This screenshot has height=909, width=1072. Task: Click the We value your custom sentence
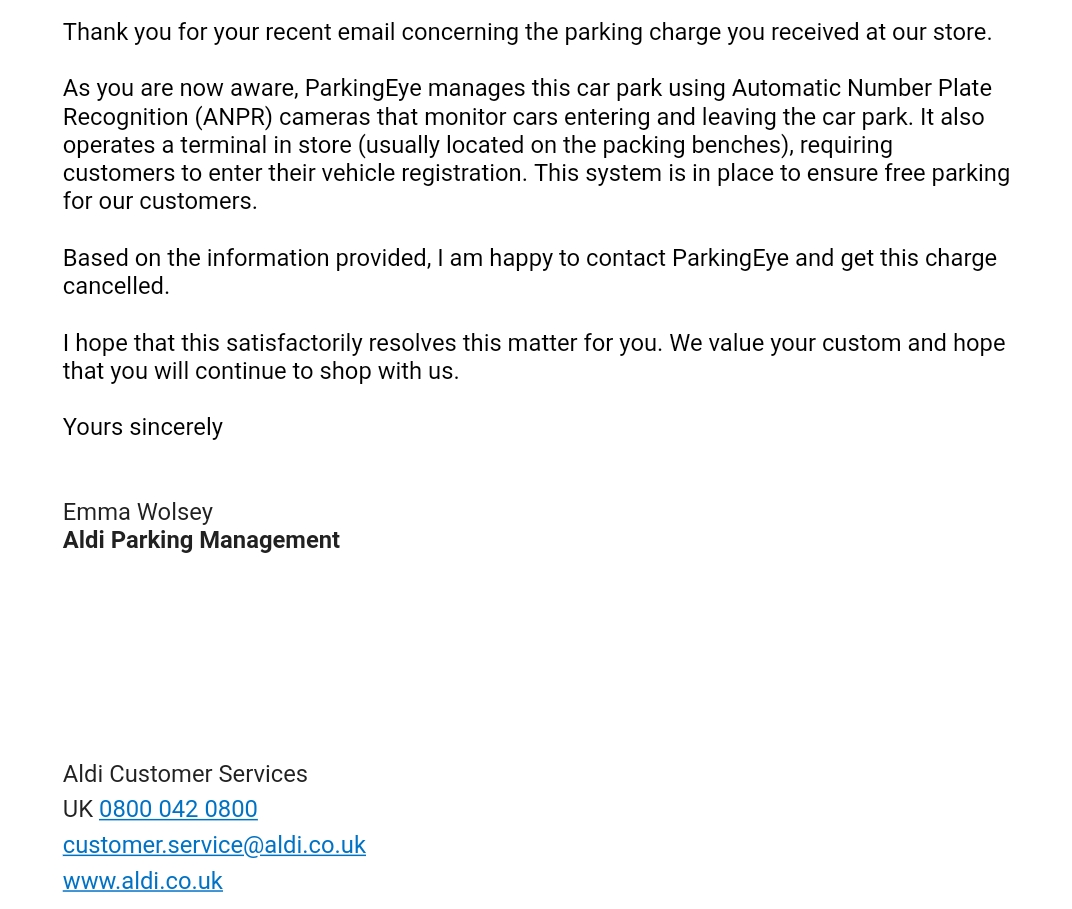837,343
